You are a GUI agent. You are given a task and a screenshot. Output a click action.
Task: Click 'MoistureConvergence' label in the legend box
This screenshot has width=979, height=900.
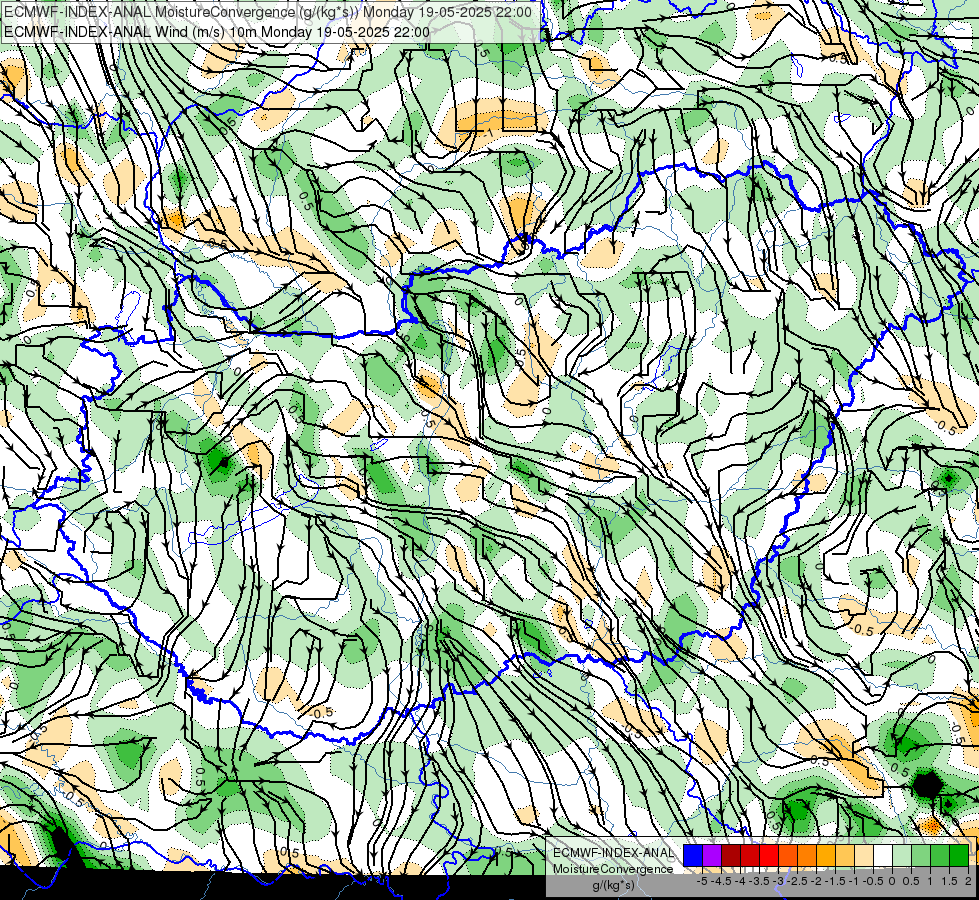613,869
